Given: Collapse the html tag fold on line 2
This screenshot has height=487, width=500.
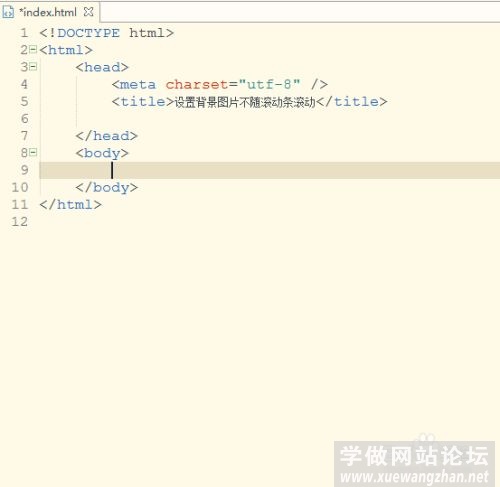Looking at the screenshot, I should 33,49.
